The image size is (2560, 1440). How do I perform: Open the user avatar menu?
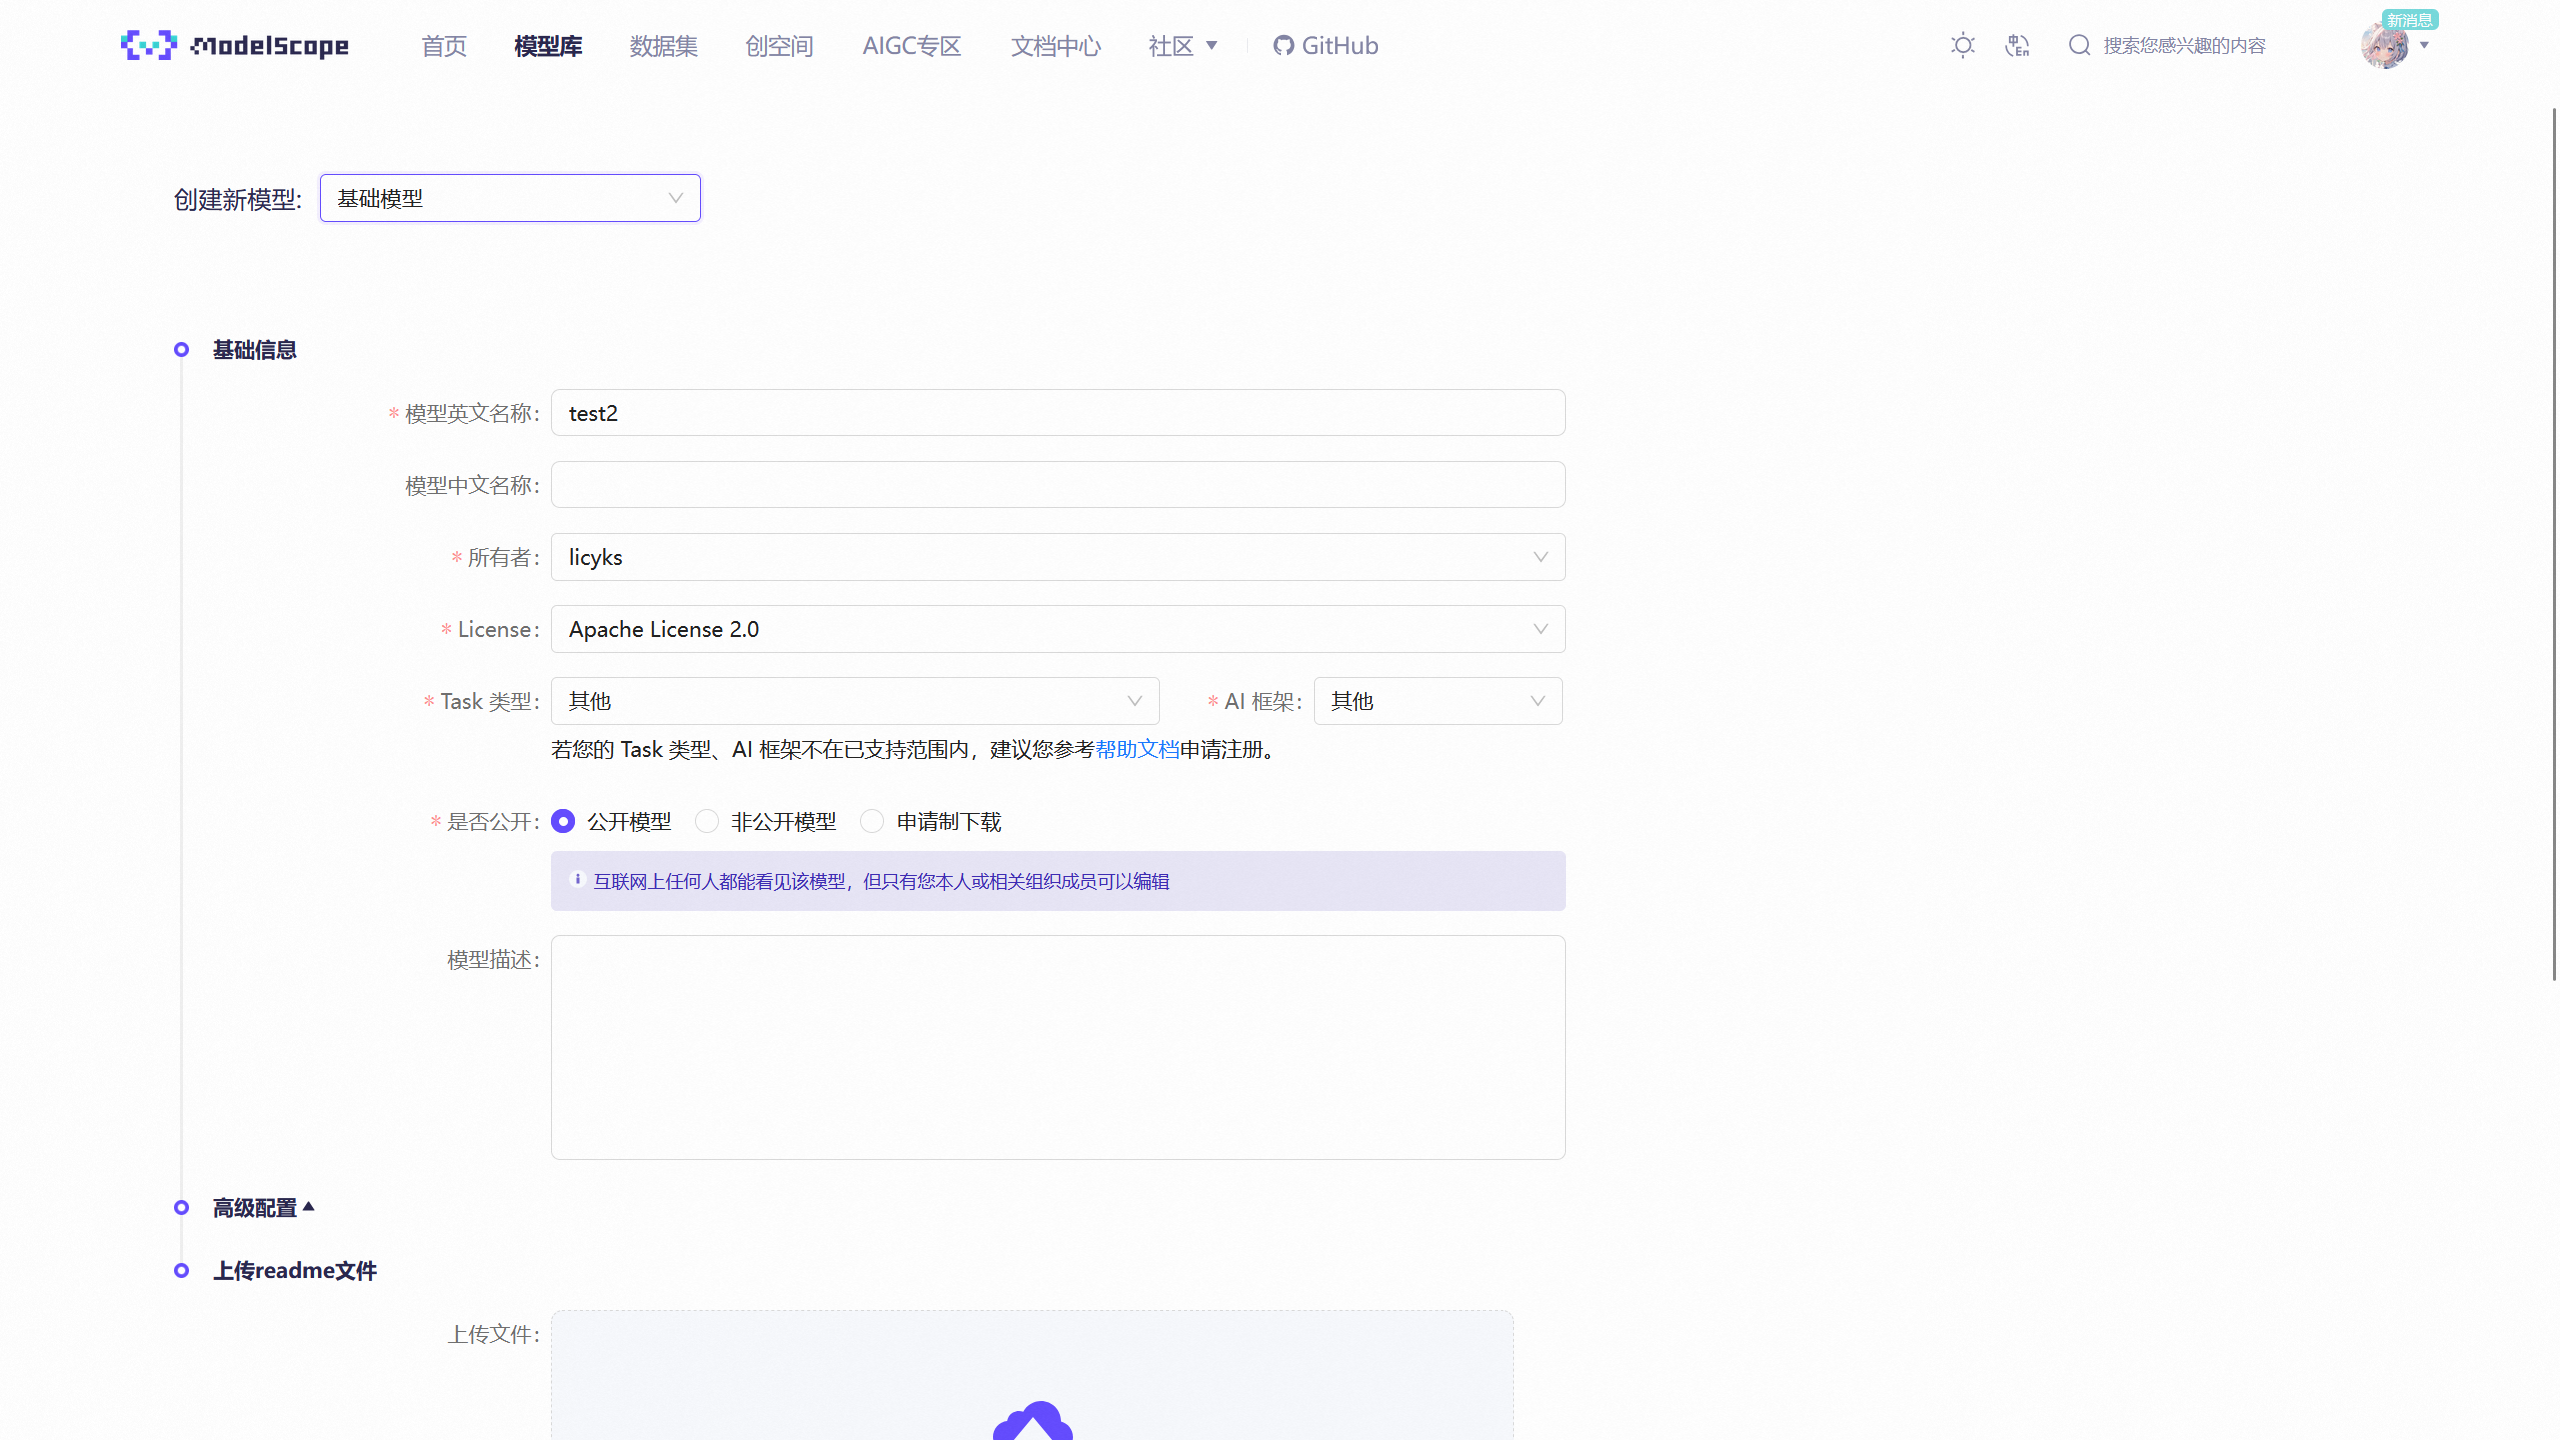2385,47
